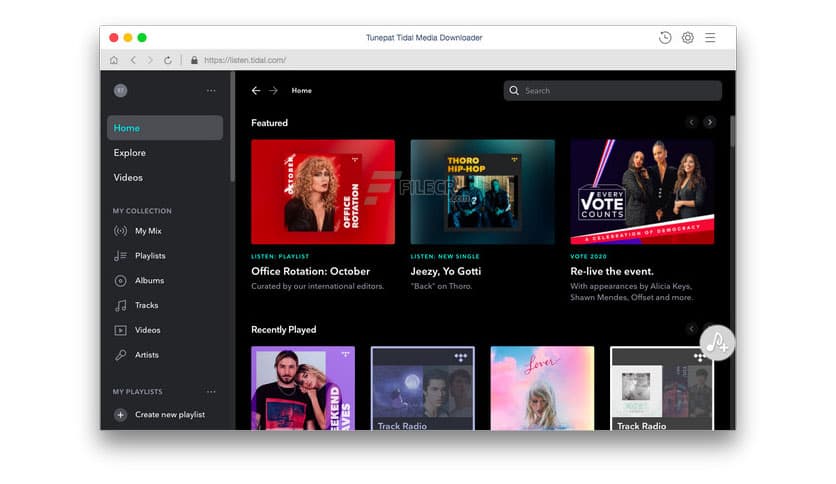Click the Tracks music note icon
Image resolution: width=836 pixels, height=484 pixels.
pos(120,305)
